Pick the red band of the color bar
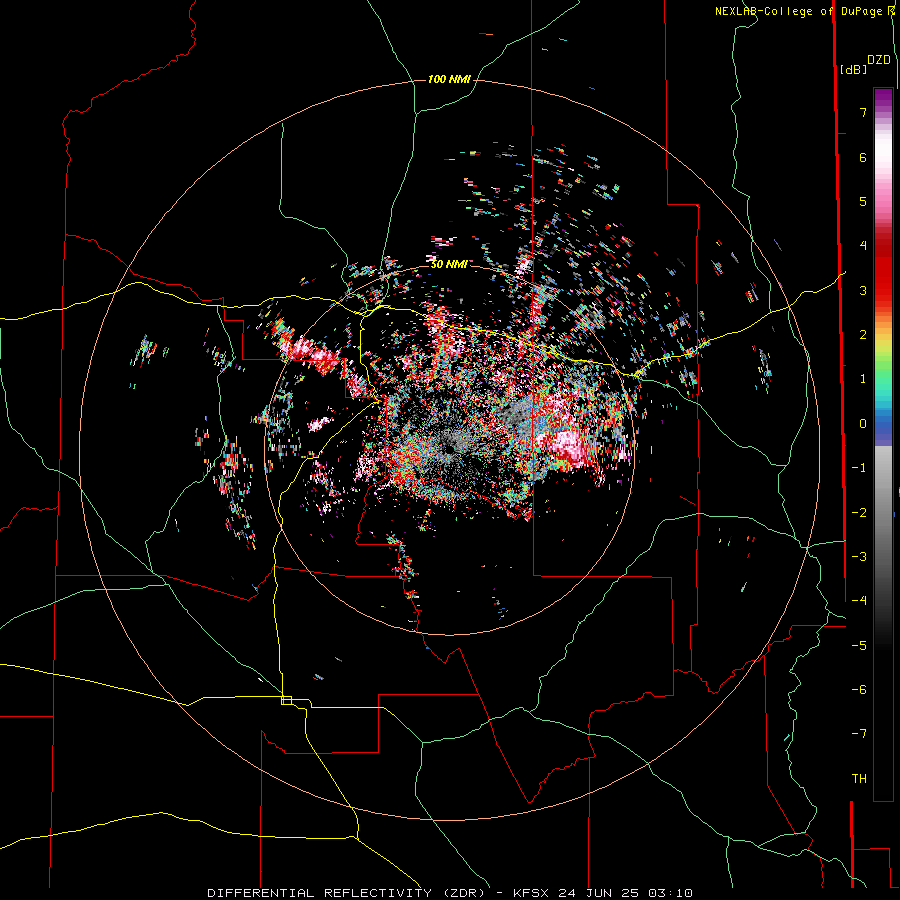The width and height of the screenshot is (900, 900). (883, 276)
